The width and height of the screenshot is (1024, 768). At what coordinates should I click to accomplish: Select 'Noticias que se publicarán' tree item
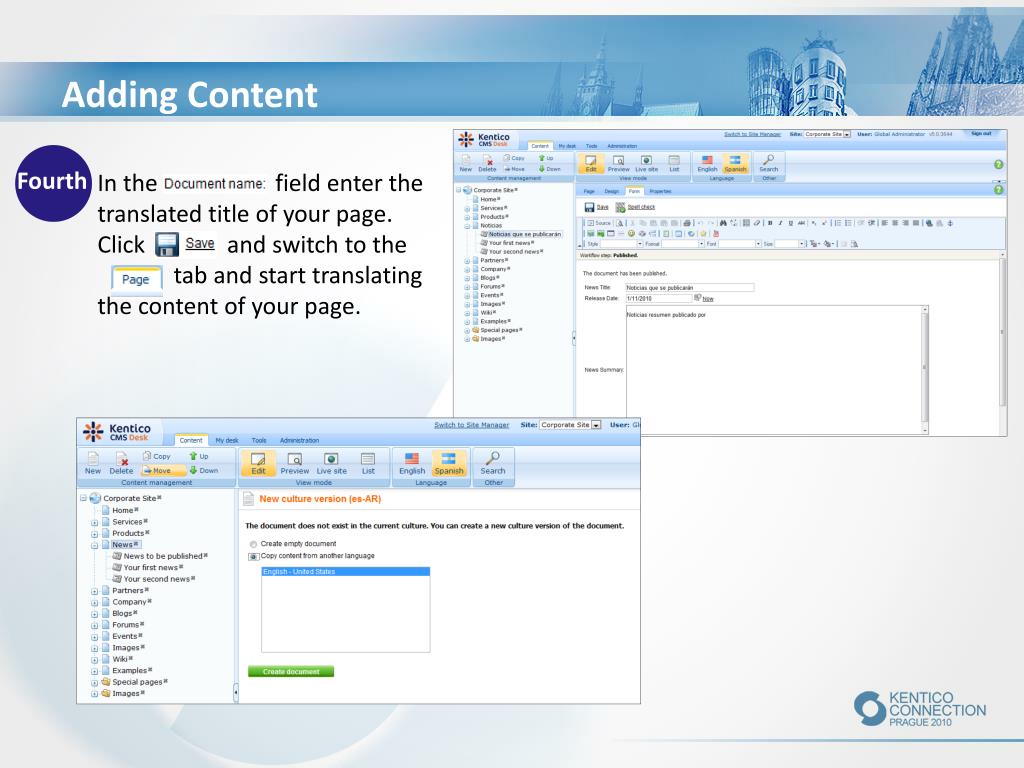point(524,234)
